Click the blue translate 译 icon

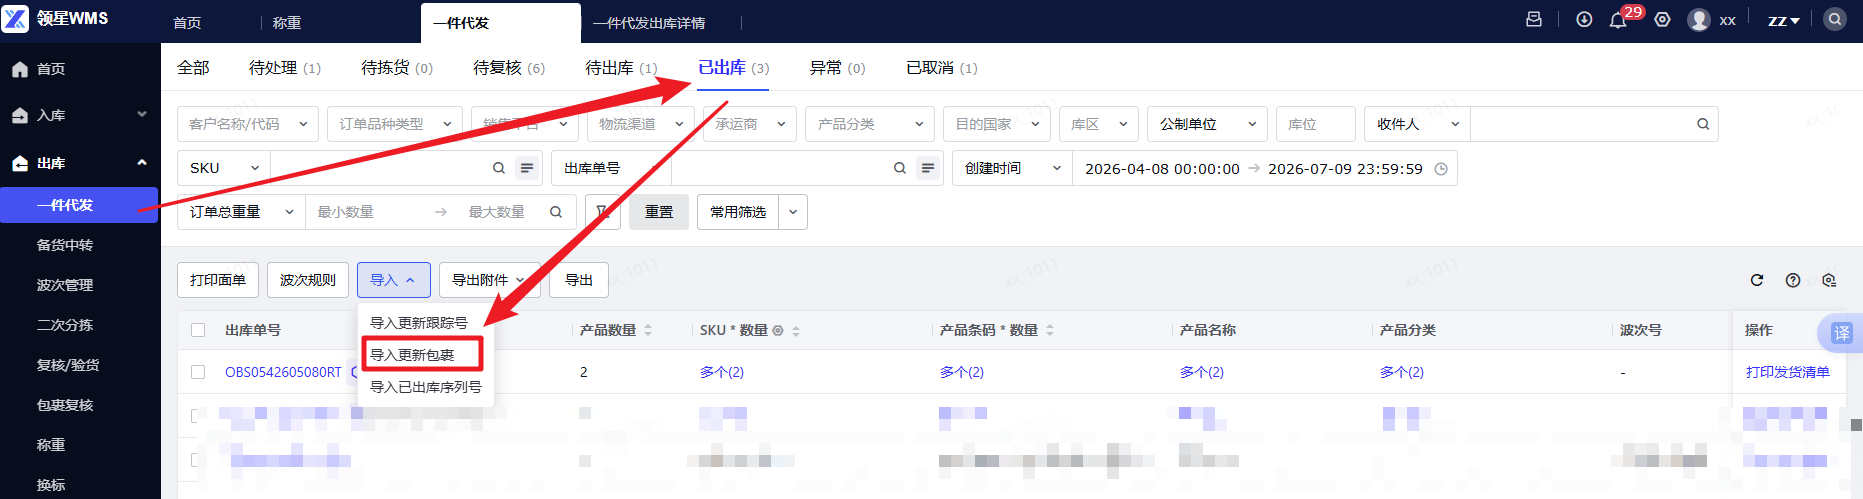click(x=1841, y=333)
